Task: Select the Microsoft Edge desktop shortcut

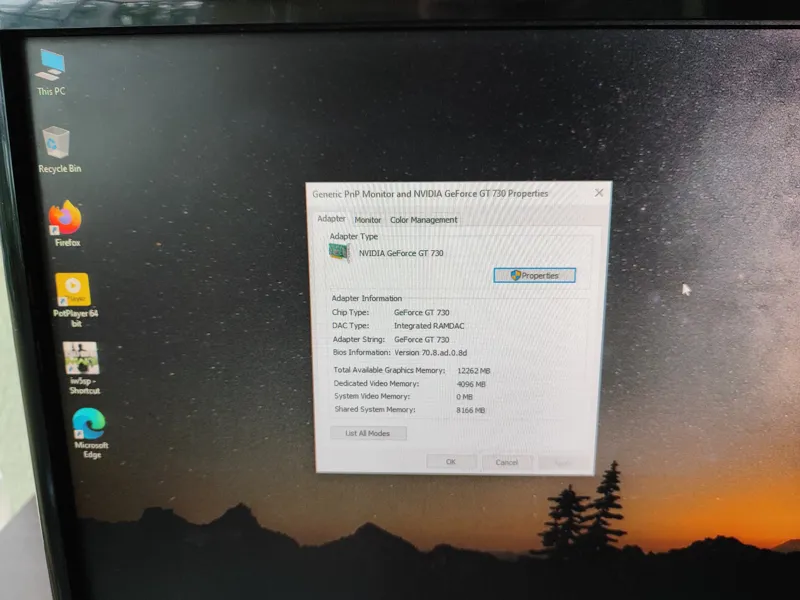Action: pos(90,433)
